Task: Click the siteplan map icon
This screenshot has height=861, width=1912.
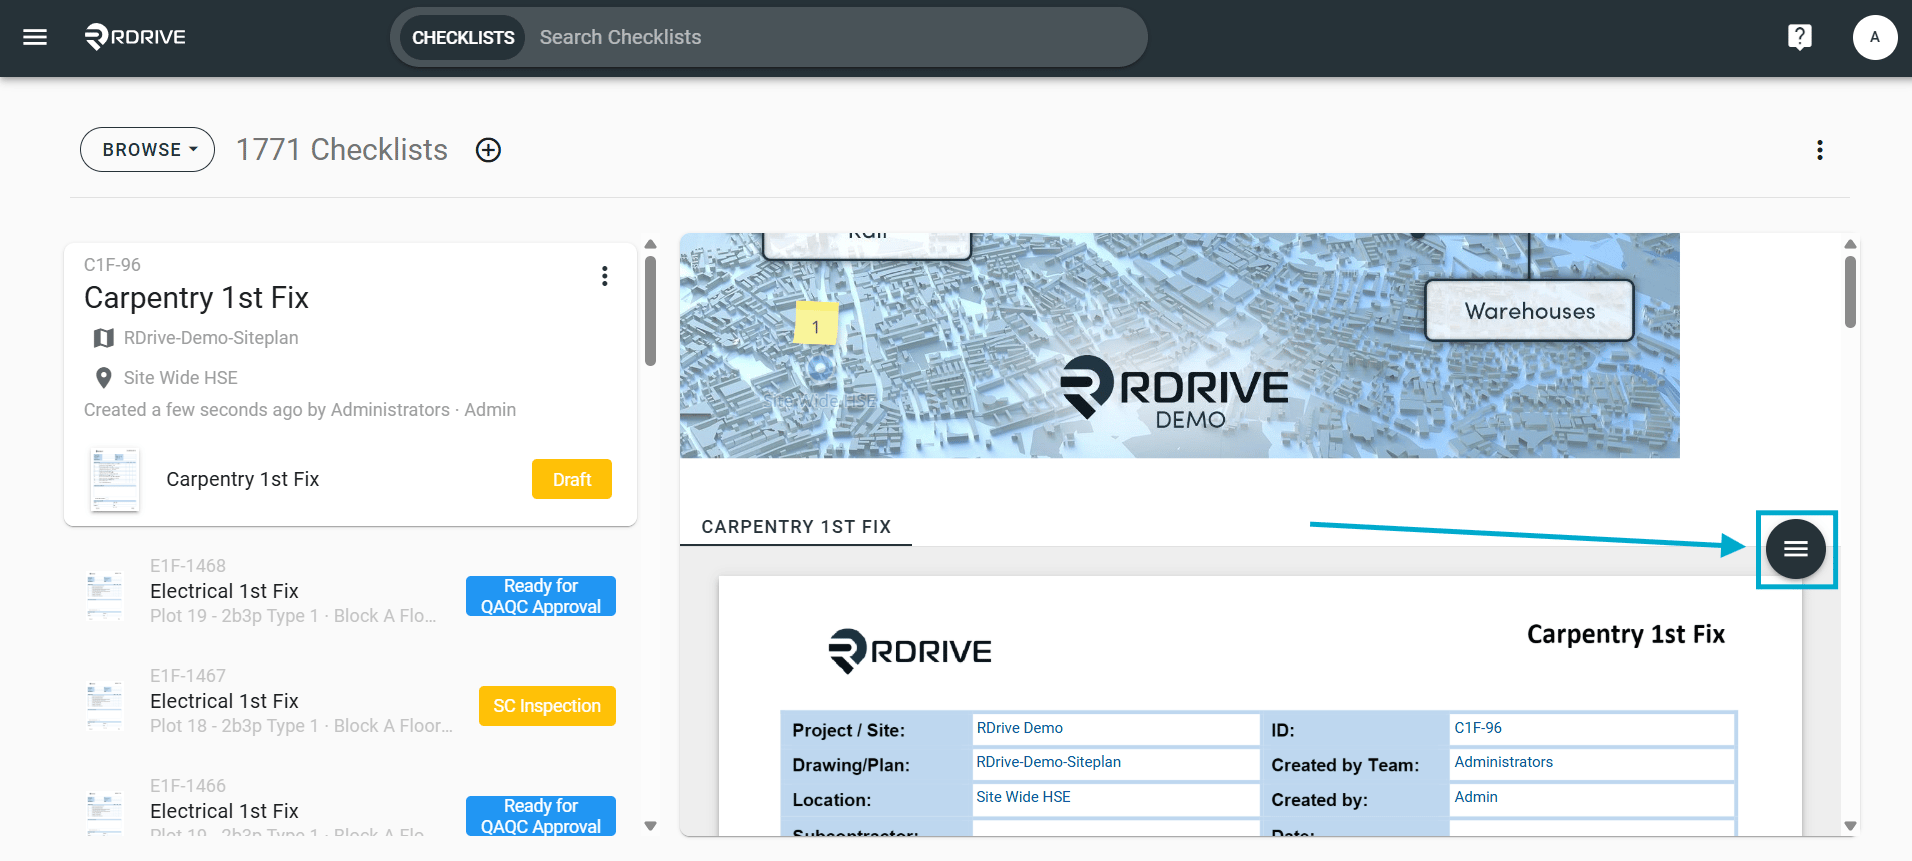Action: 103,338
